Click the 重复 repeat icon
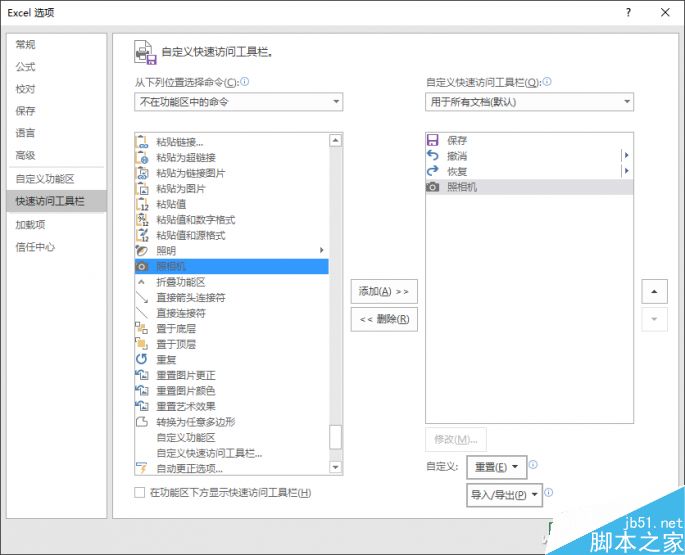This screenshot has width=685, height=555. [x=142, y=359]
